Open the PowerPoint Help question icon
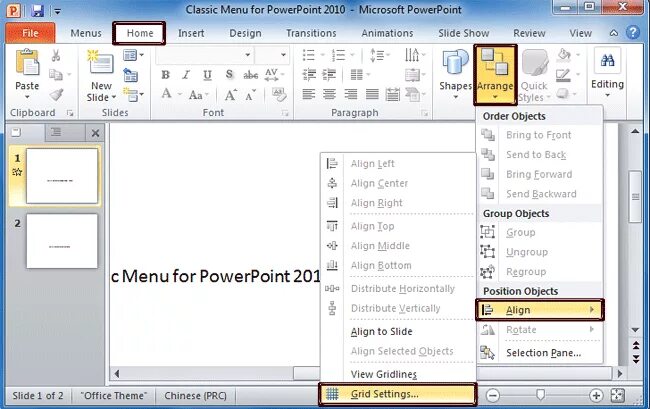 tap(633, 32)
